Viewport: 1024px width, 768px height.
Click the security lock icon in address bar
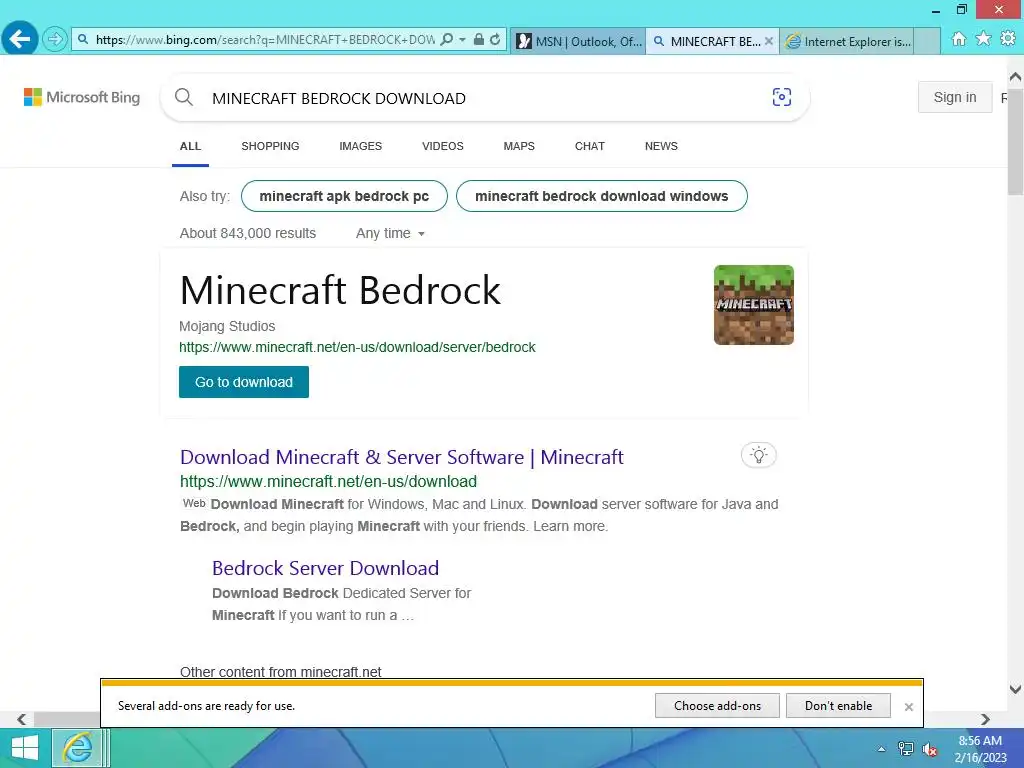click(479, 40)
